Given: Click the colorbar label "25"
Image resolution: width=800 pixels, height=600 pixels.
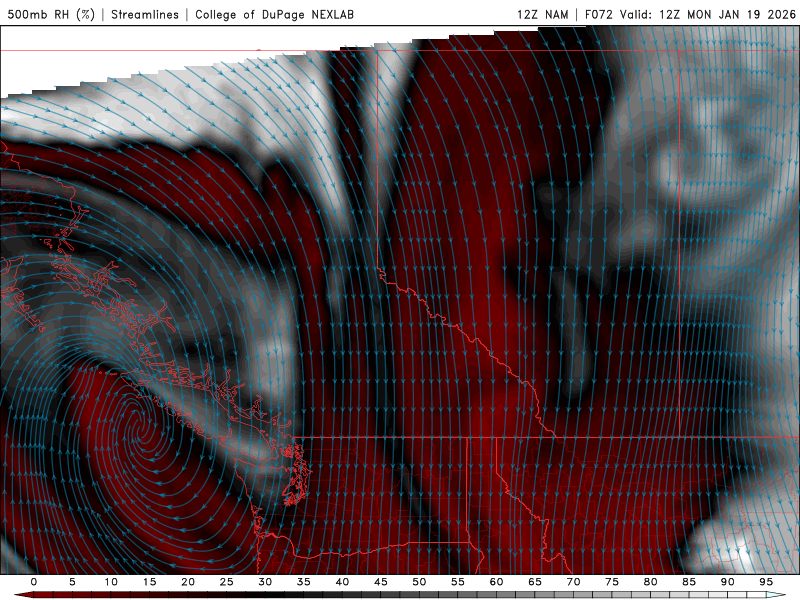Looking at the screenshot, I should (227, 582).
